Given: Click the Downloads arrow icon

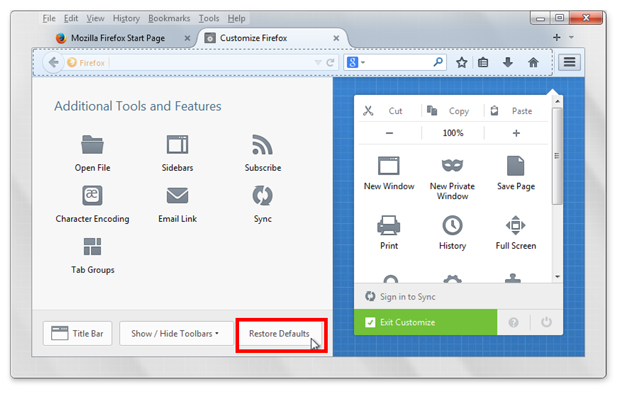Looking at the screenshot, I should (x=508, y=62).
